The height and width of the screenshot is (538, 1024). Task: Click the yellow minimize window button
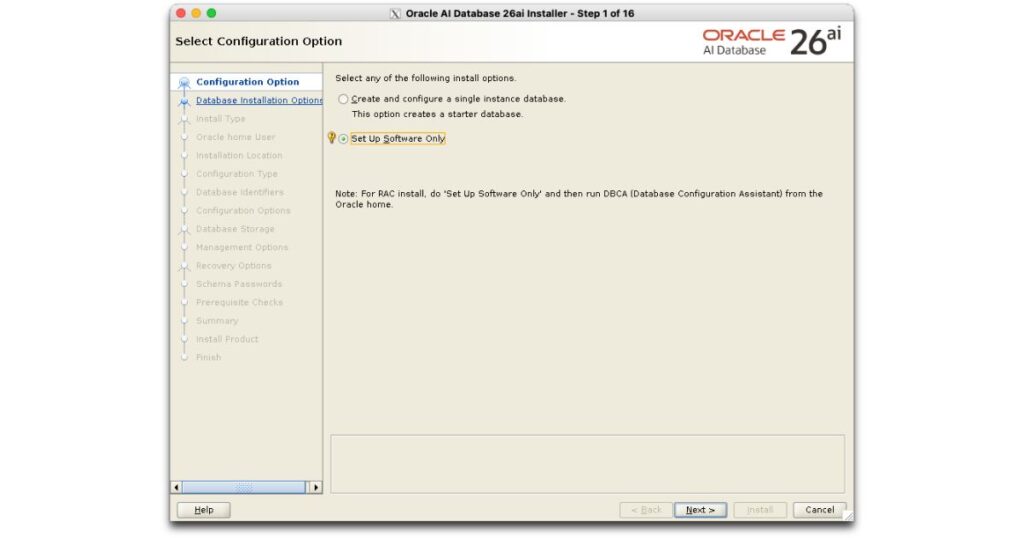[x=196, y=13]
